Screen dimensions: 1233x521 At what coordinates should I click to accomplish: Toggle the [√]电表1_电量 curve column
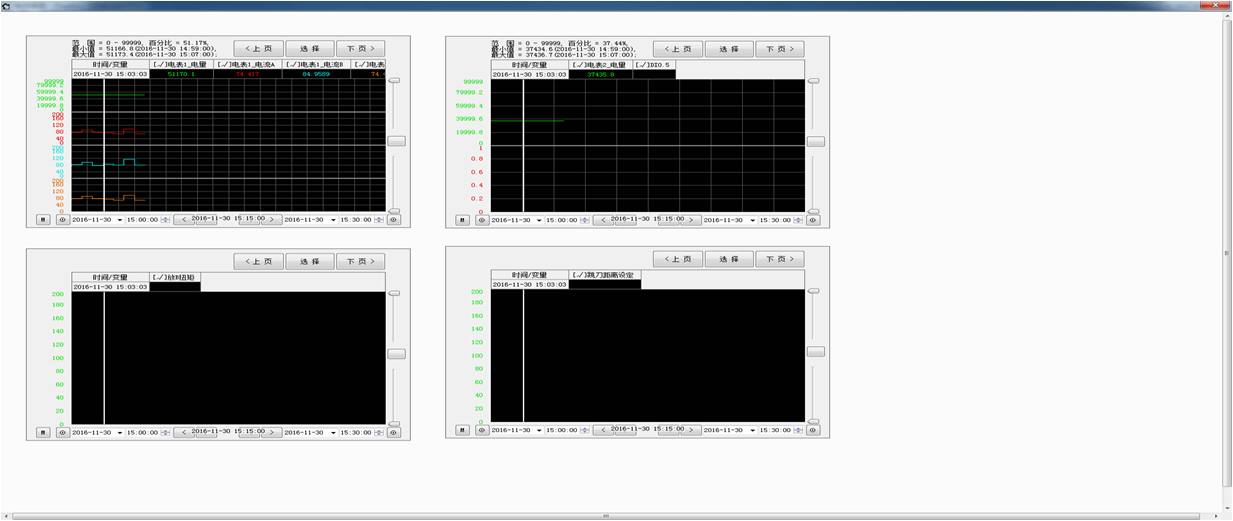pos(181,64)
